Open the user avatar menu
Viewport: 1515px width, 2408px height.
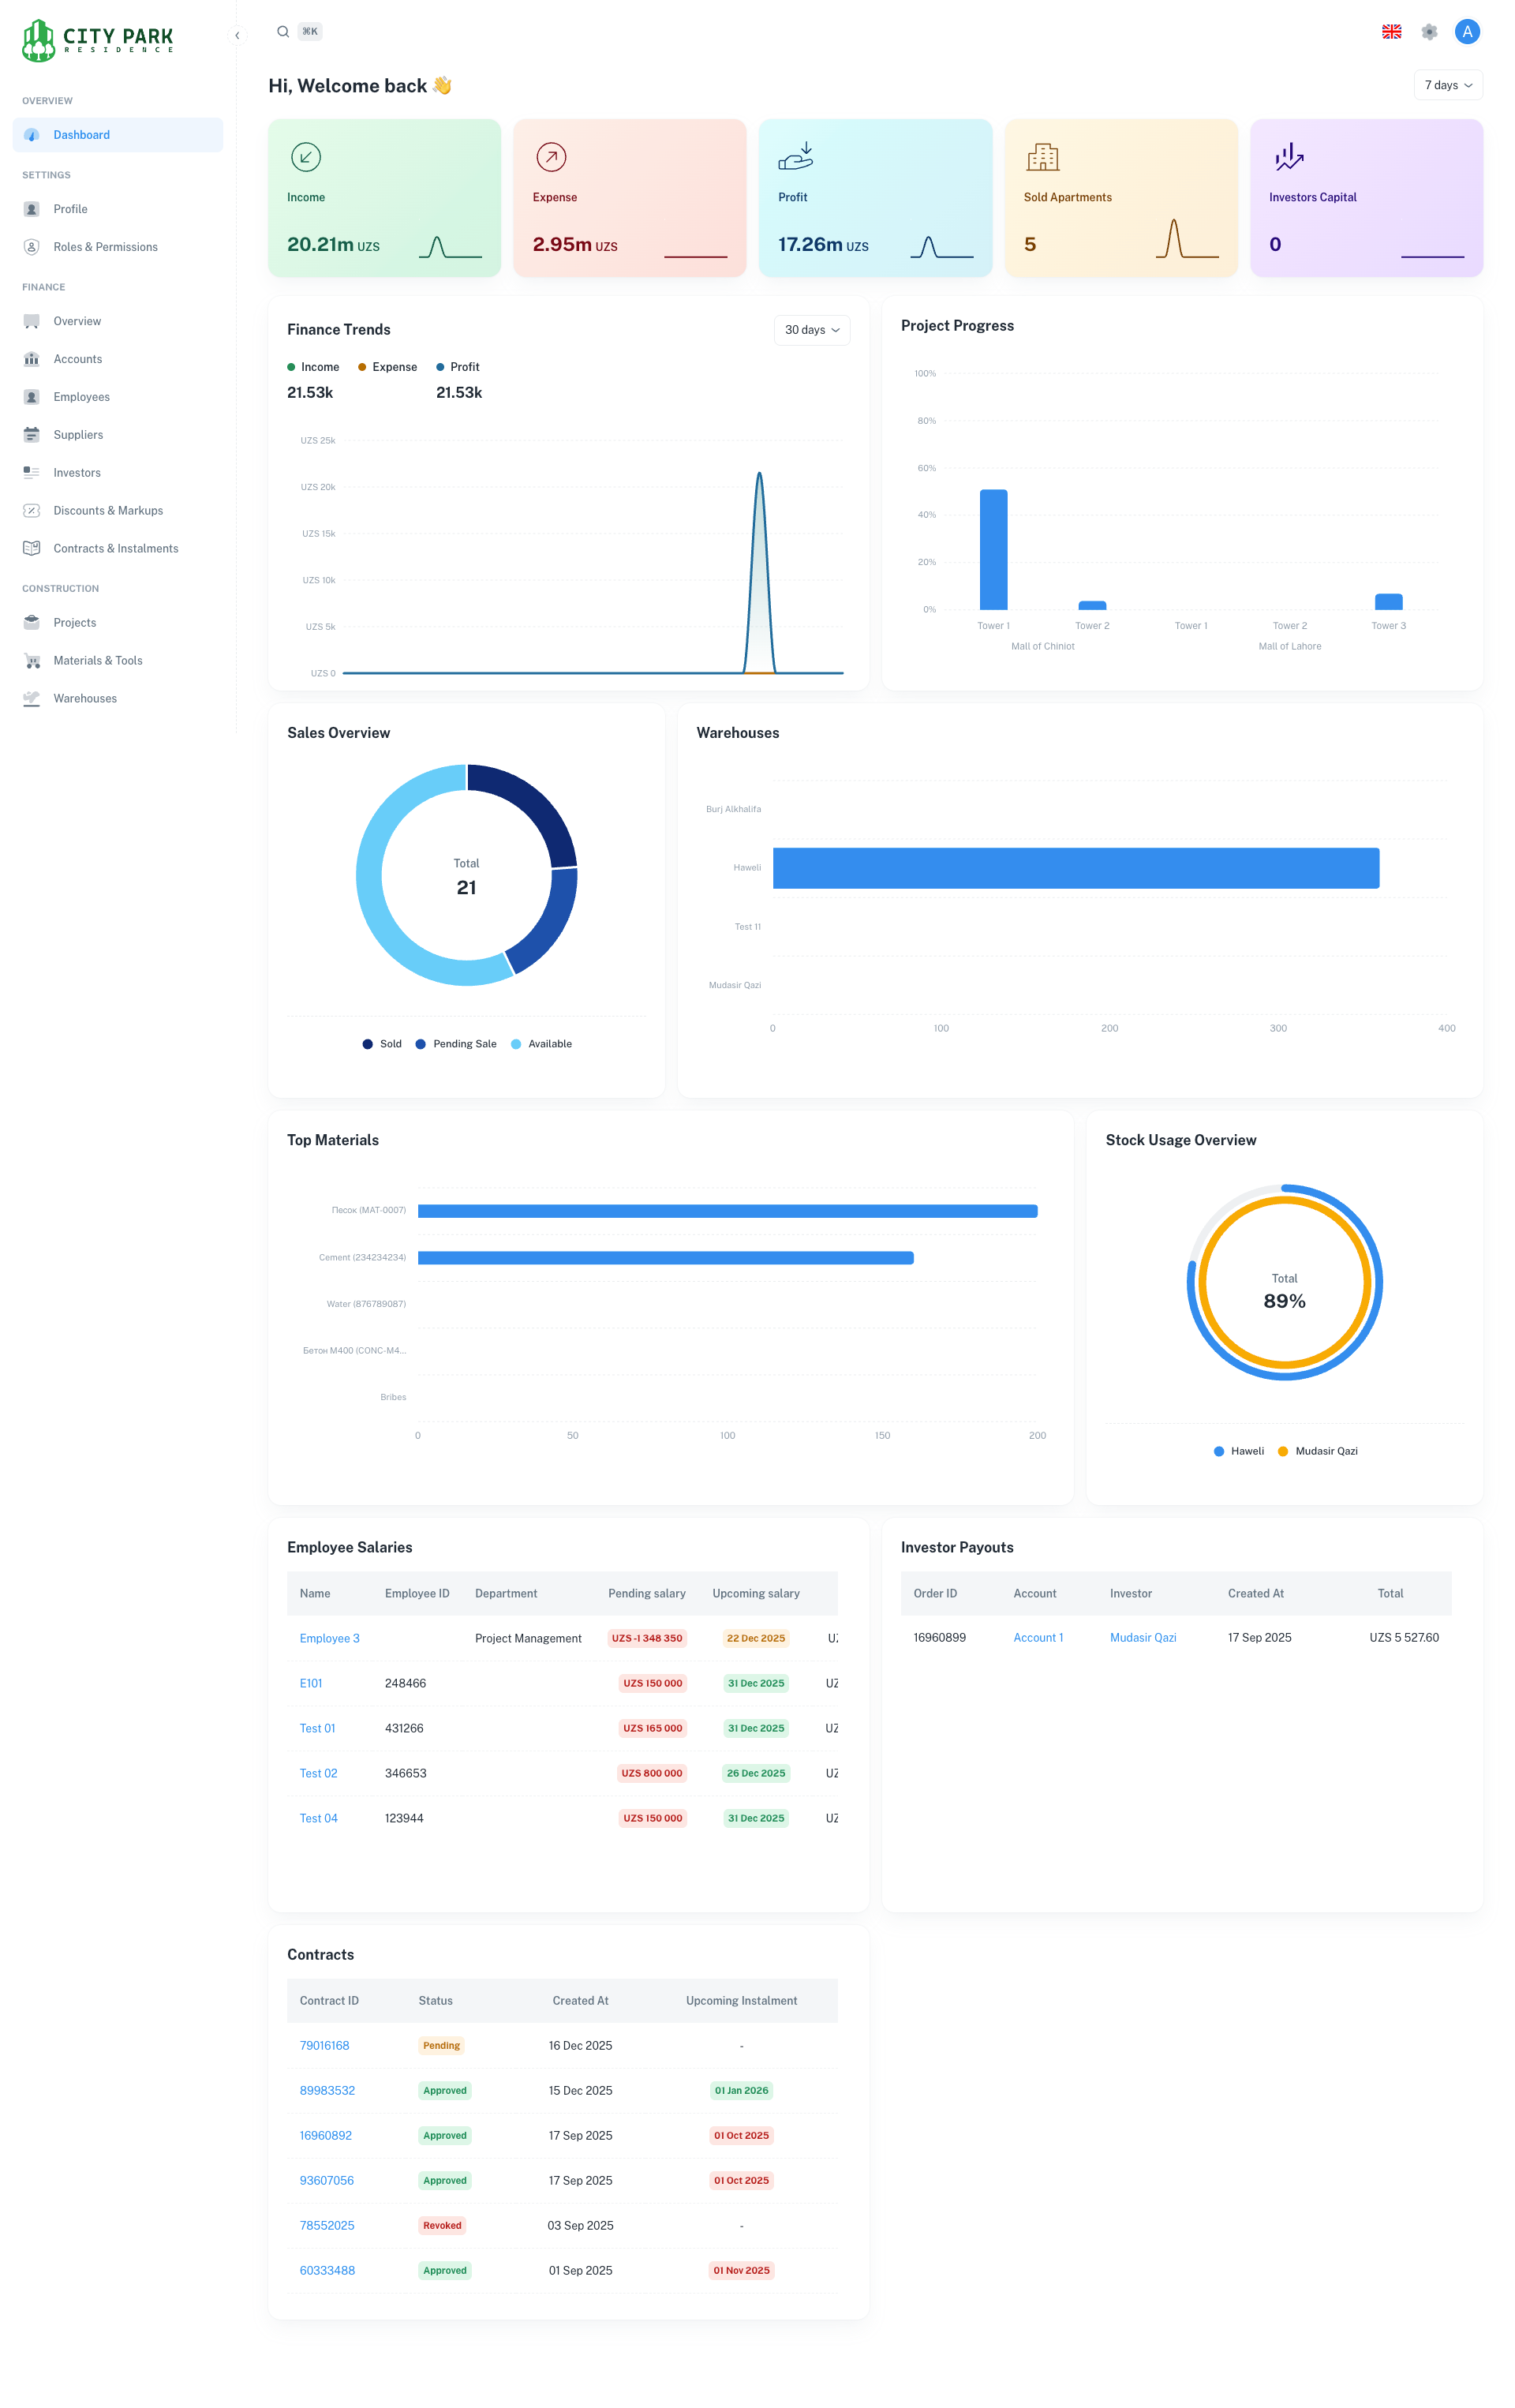click(x=1466, y=32)
